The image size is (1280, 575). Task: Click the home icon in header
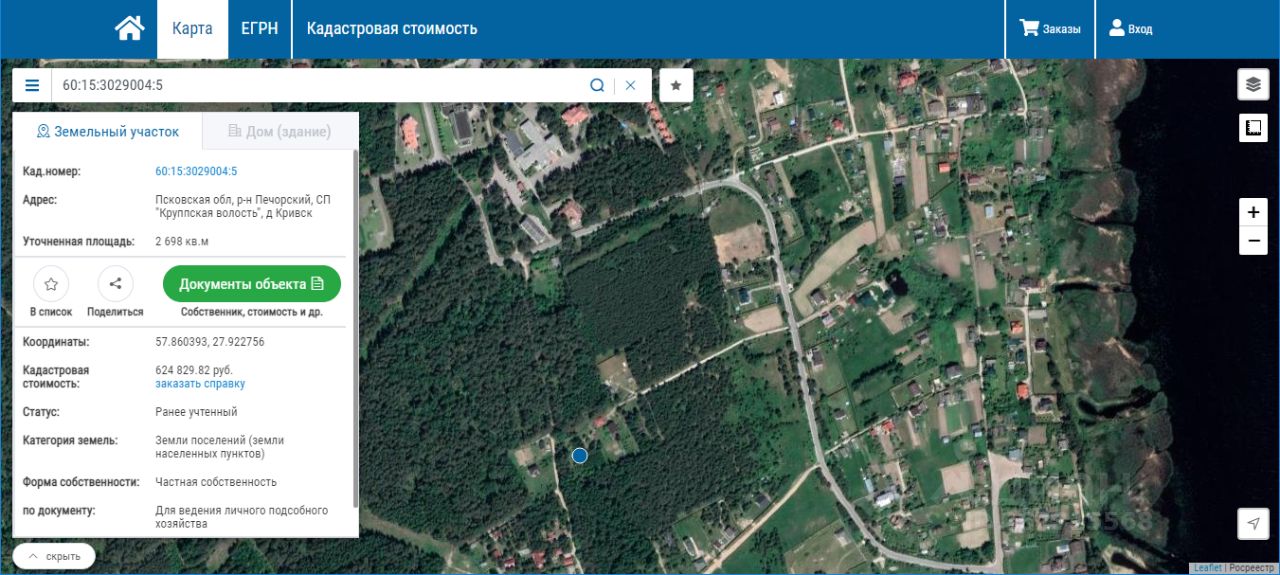click(130, 28)
